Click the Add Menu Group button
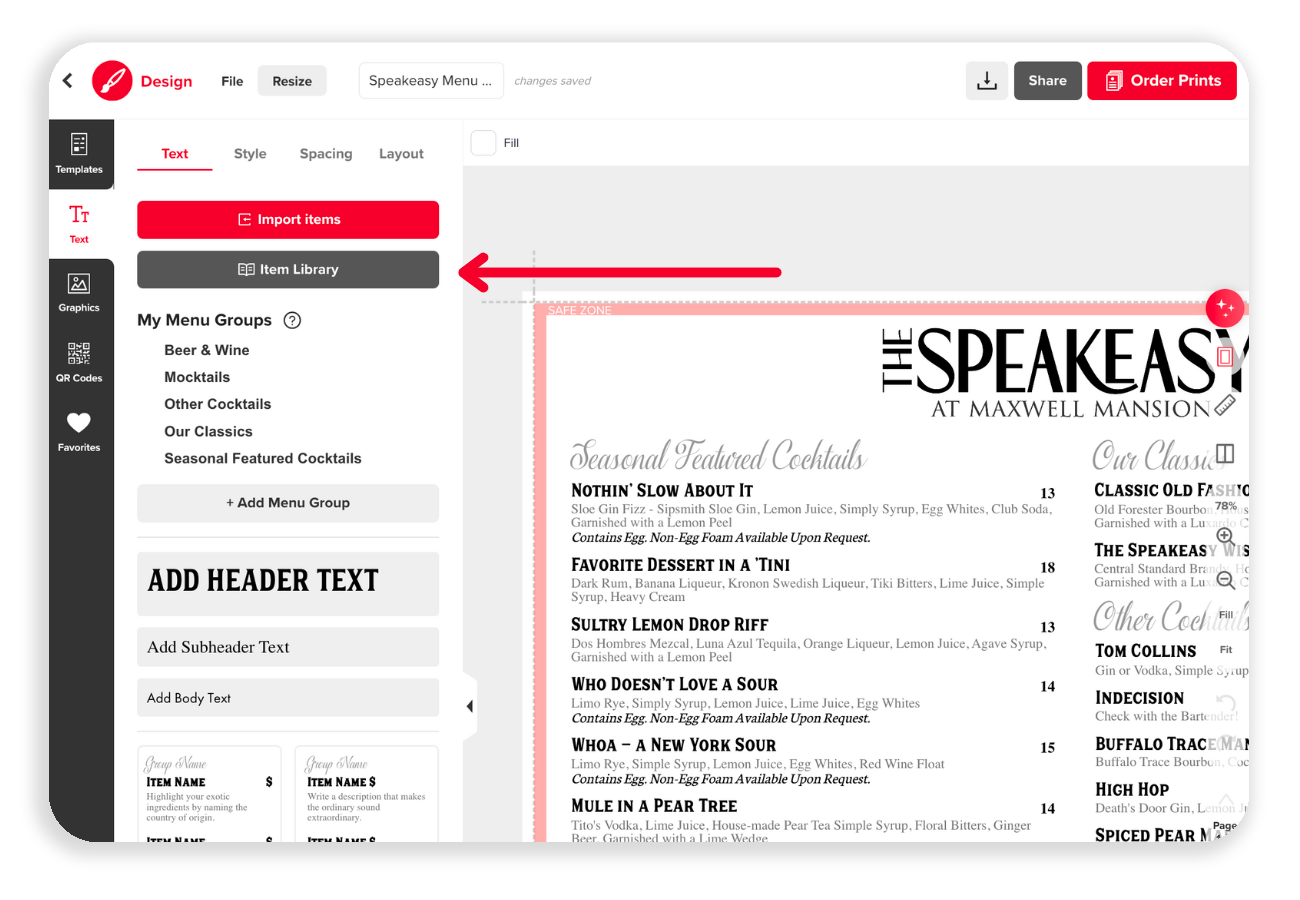This screenshot has width=1300, height=900. point(288,503)
